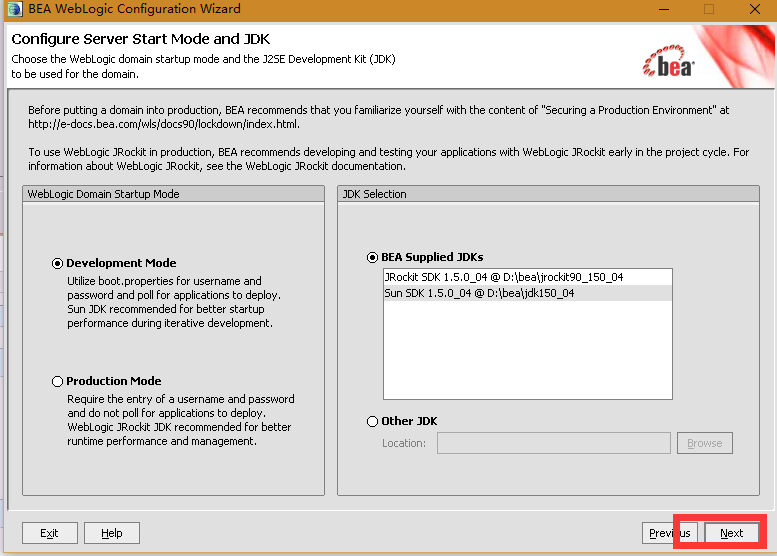Image resolution: width=777 pixels, height=556 pixels.
Task: Choose BEA Supplied JDKs option
Action: click(372, 257)
